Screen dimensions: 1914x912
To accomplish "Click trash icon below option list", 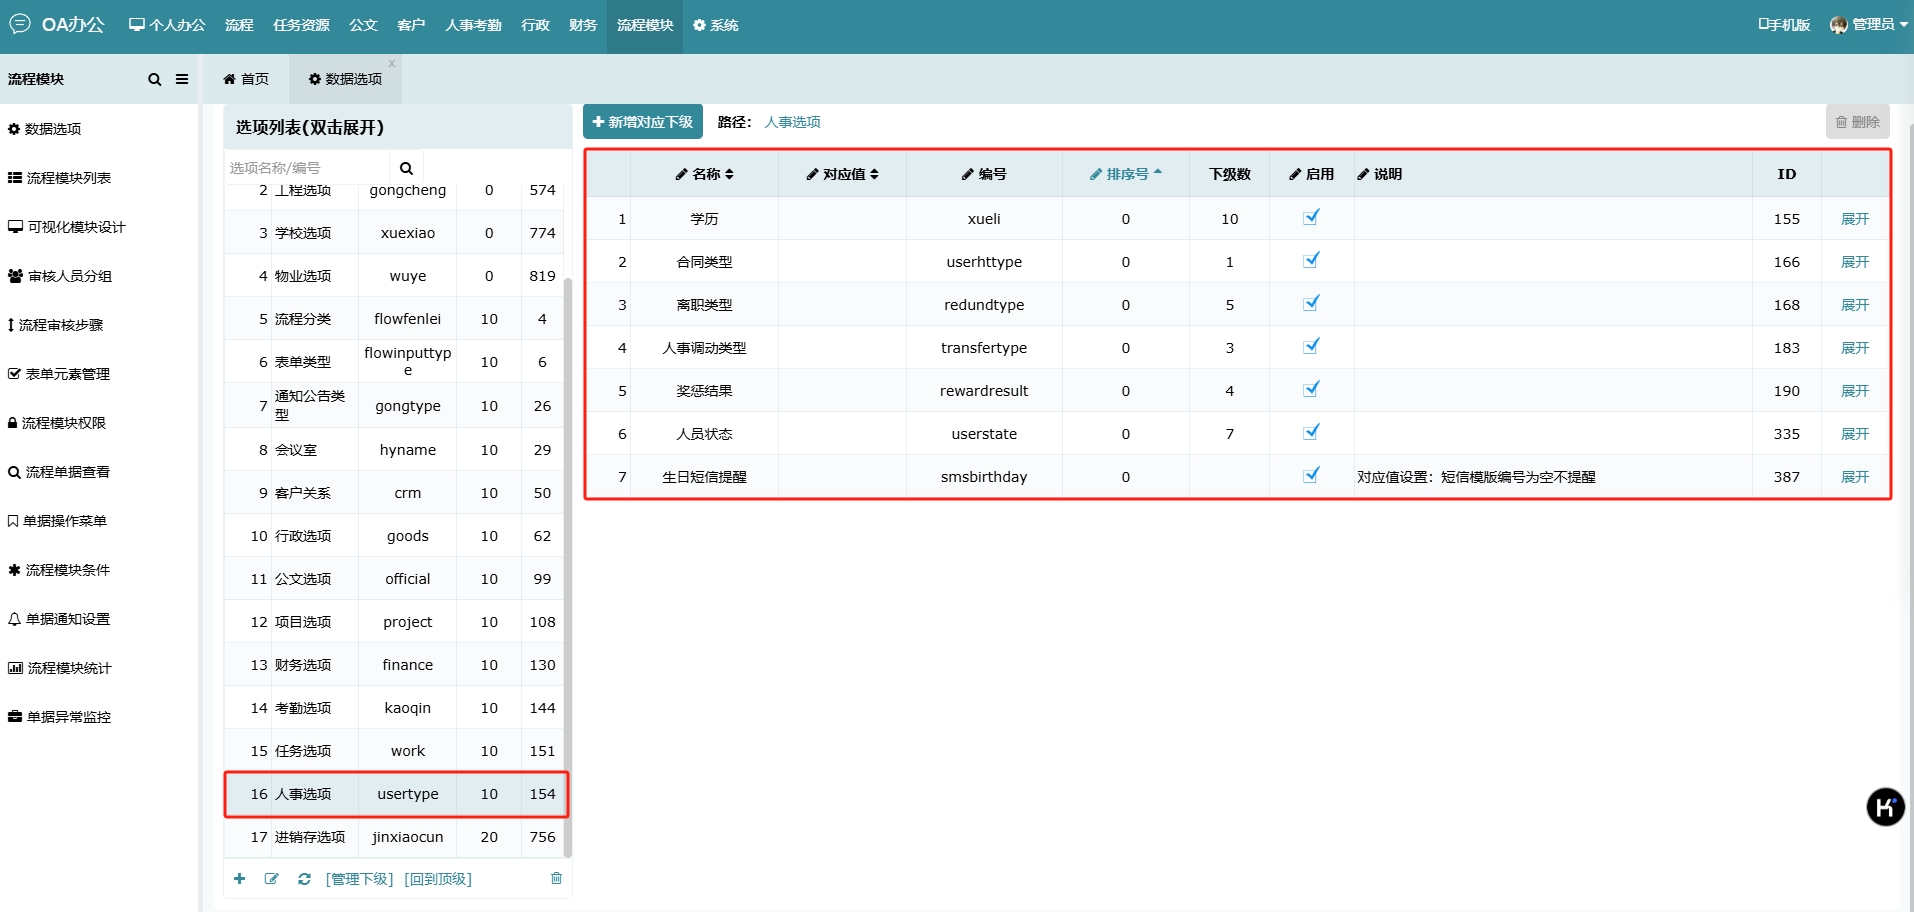I will [x=556, y=878].
